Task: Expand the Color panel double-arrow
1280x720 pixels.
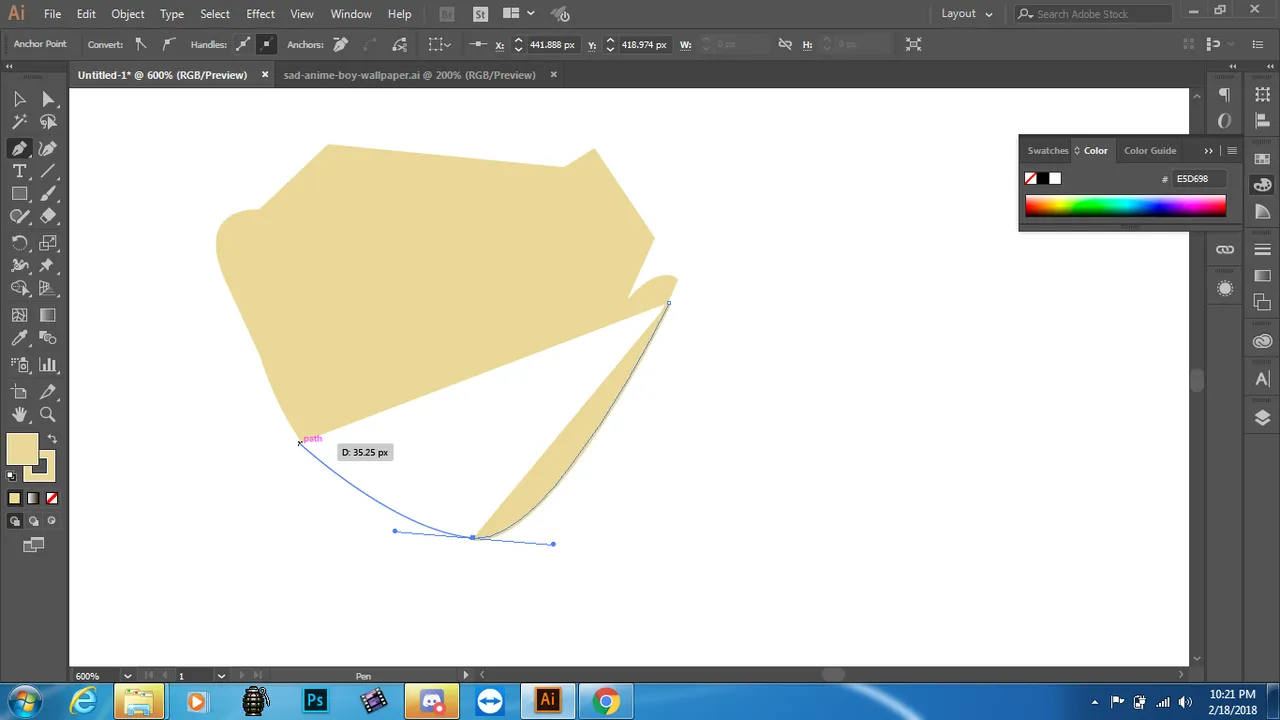Action: [1208, 151]
